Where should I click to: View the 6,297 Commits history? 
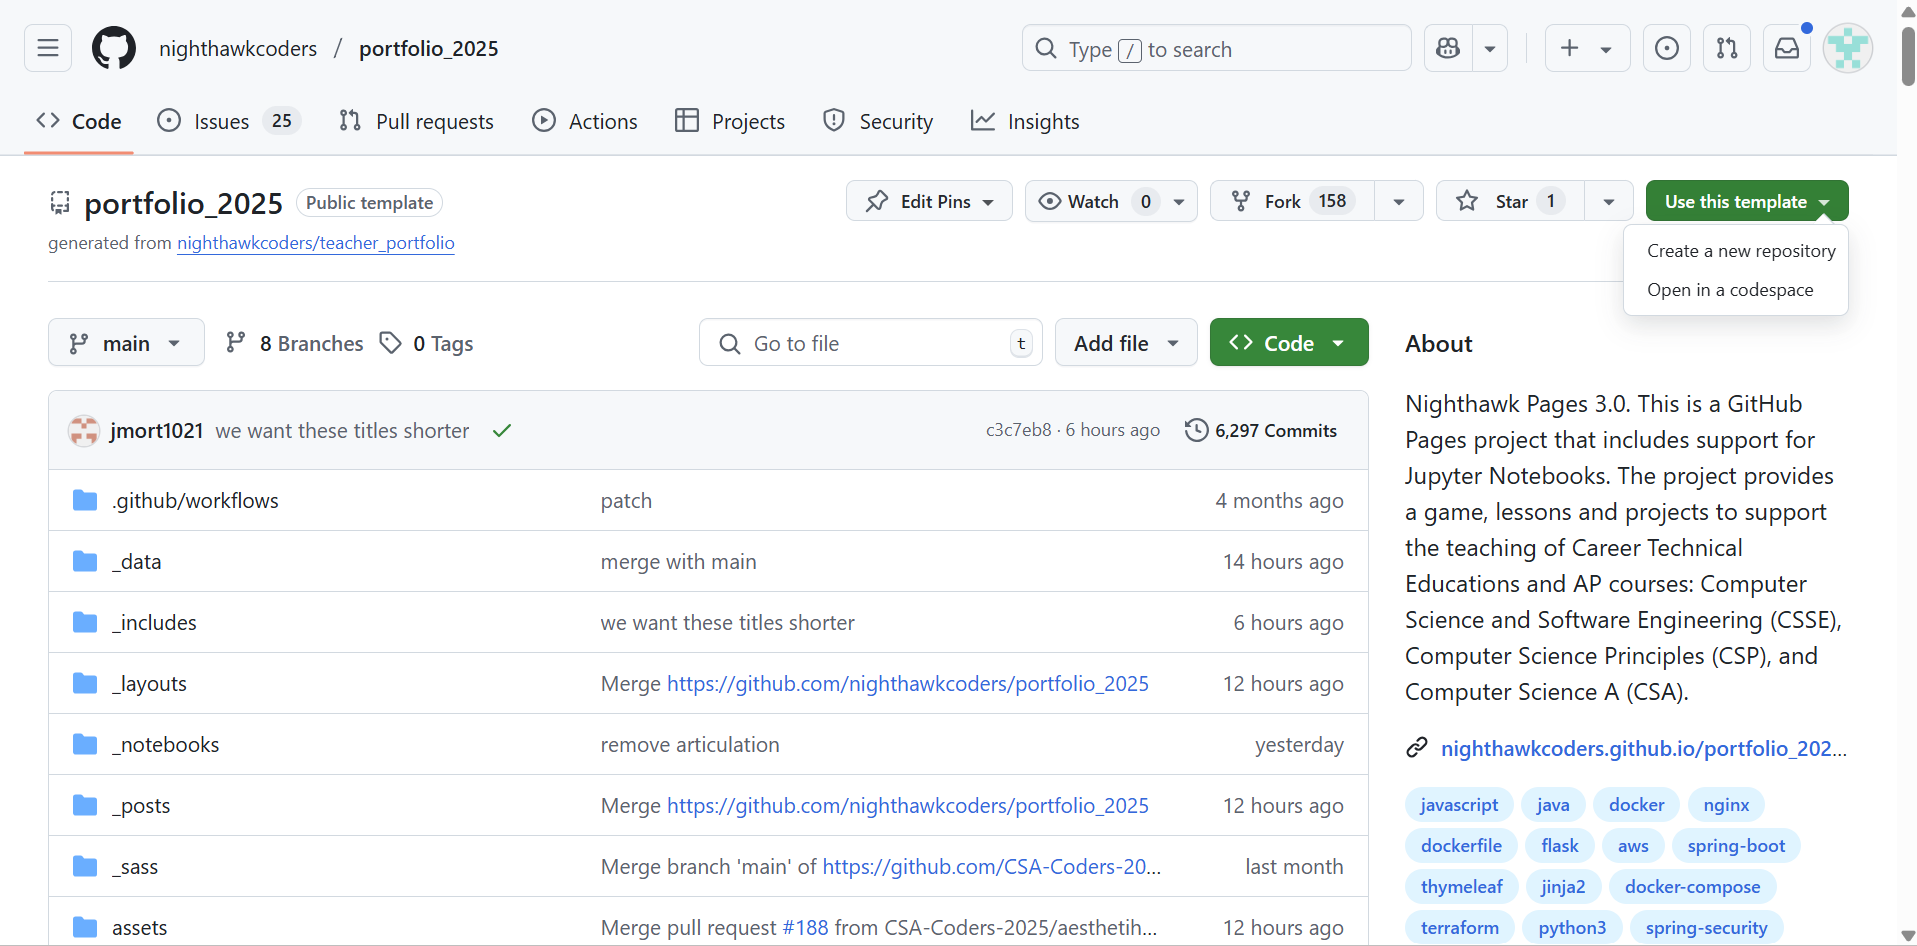click(x=1262, y=431)
